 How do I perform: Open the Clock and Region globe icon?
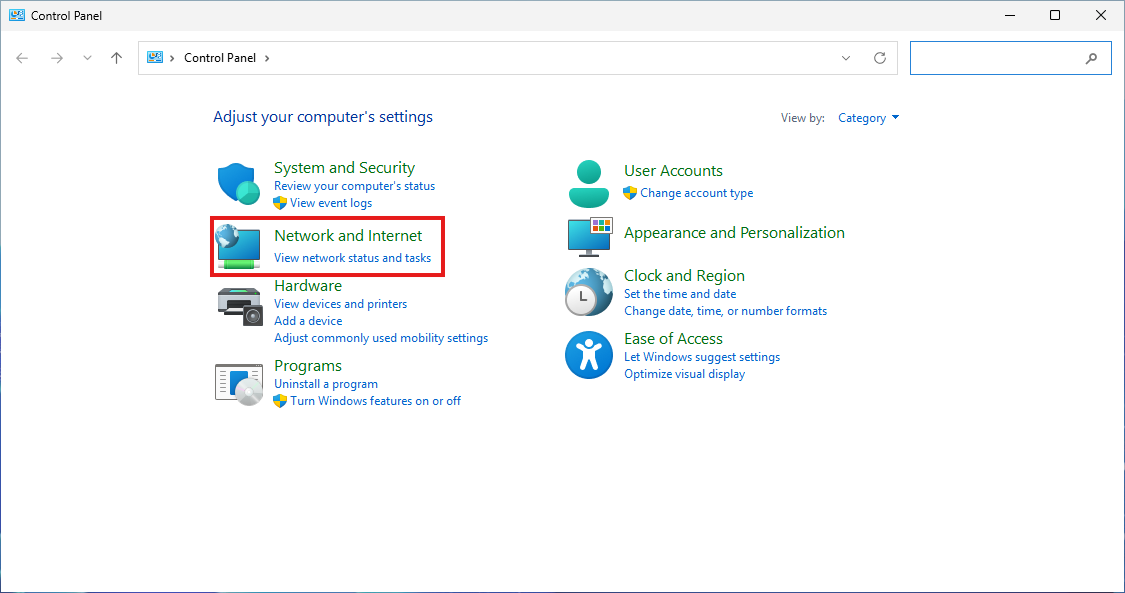pyautogui.click(x=588, y=293)
